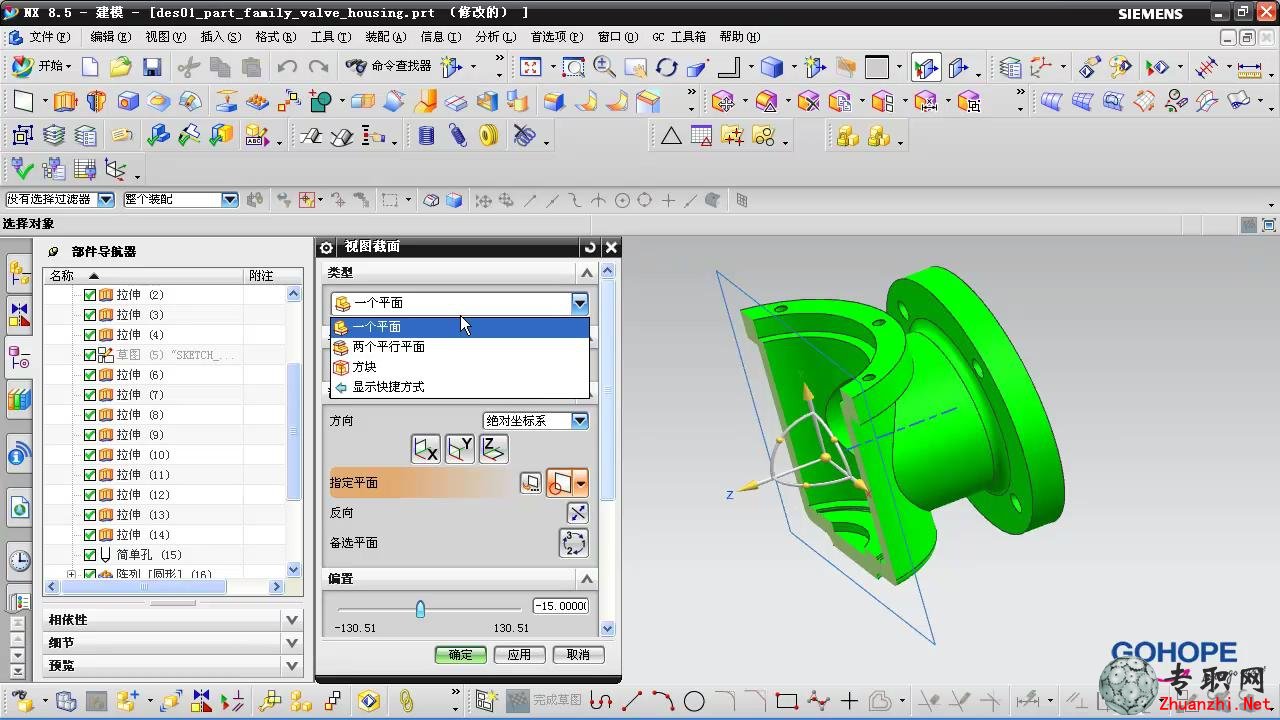Open the 帮助(H) menu
Screen dimensions: 1280x720
click(739, 37)
